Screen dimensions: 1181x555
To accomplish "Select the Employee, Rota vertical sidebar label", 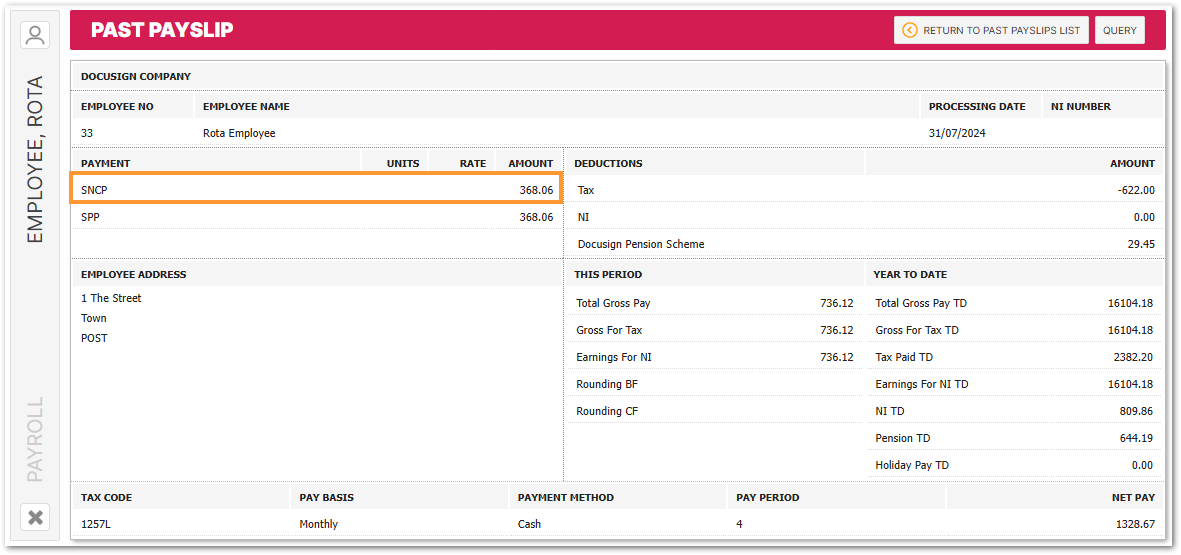I will coord(35,160).
